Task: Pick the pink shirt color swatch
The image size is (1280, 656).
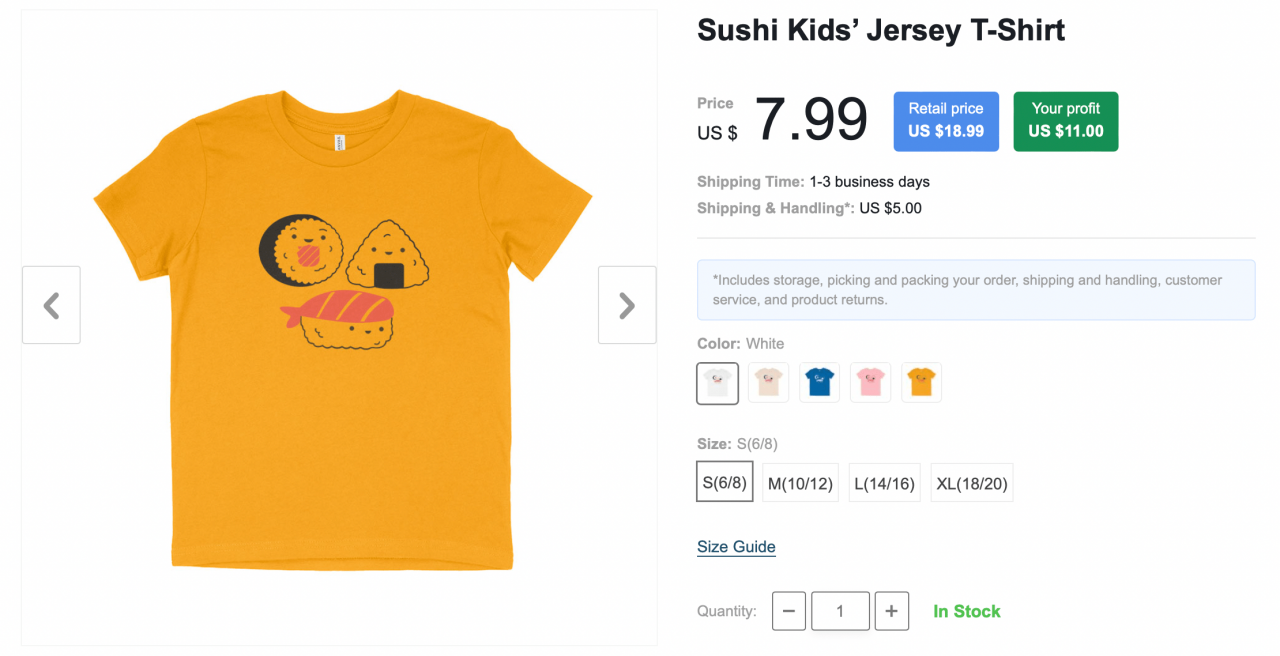Action: (x=870, y=382)
